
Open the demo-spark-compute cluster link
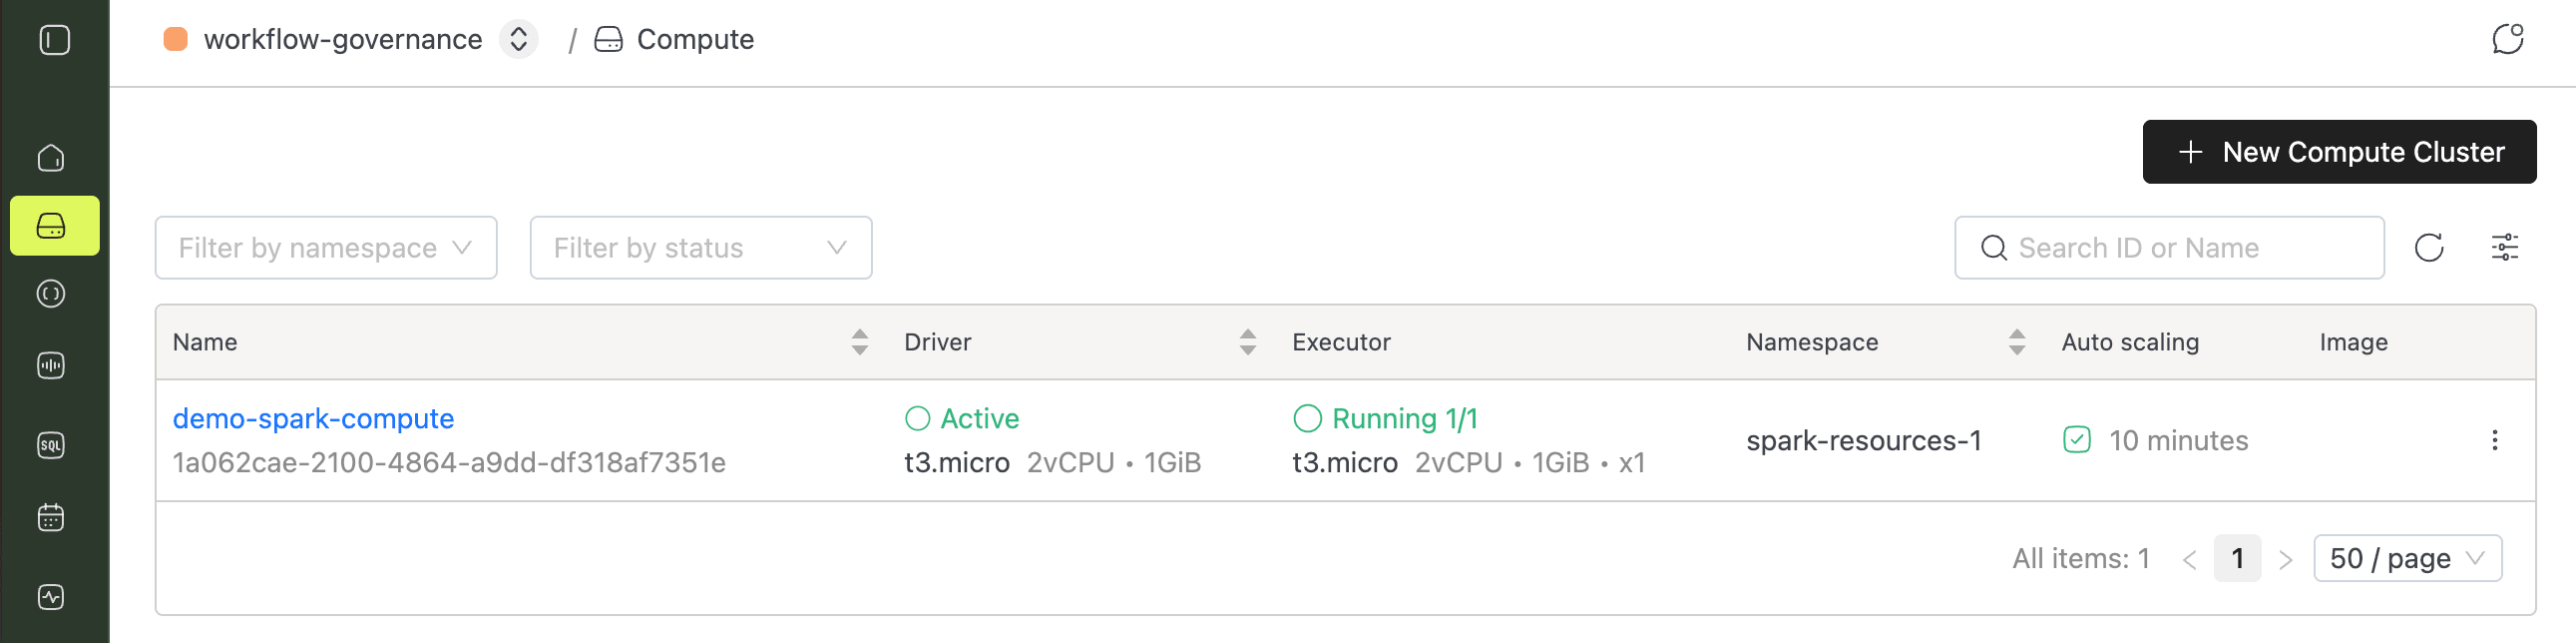pos(313,418)
